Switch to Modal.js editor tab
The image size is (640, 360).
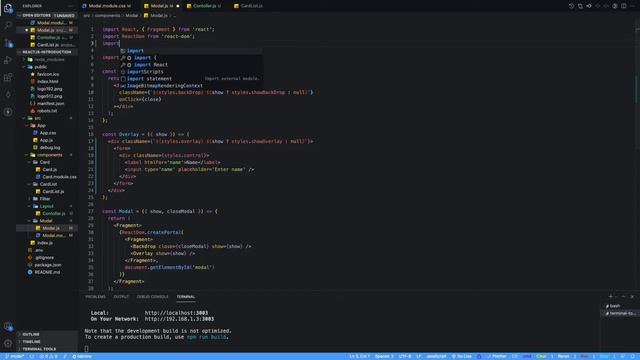pyautogui.click(x=162, y=6)
